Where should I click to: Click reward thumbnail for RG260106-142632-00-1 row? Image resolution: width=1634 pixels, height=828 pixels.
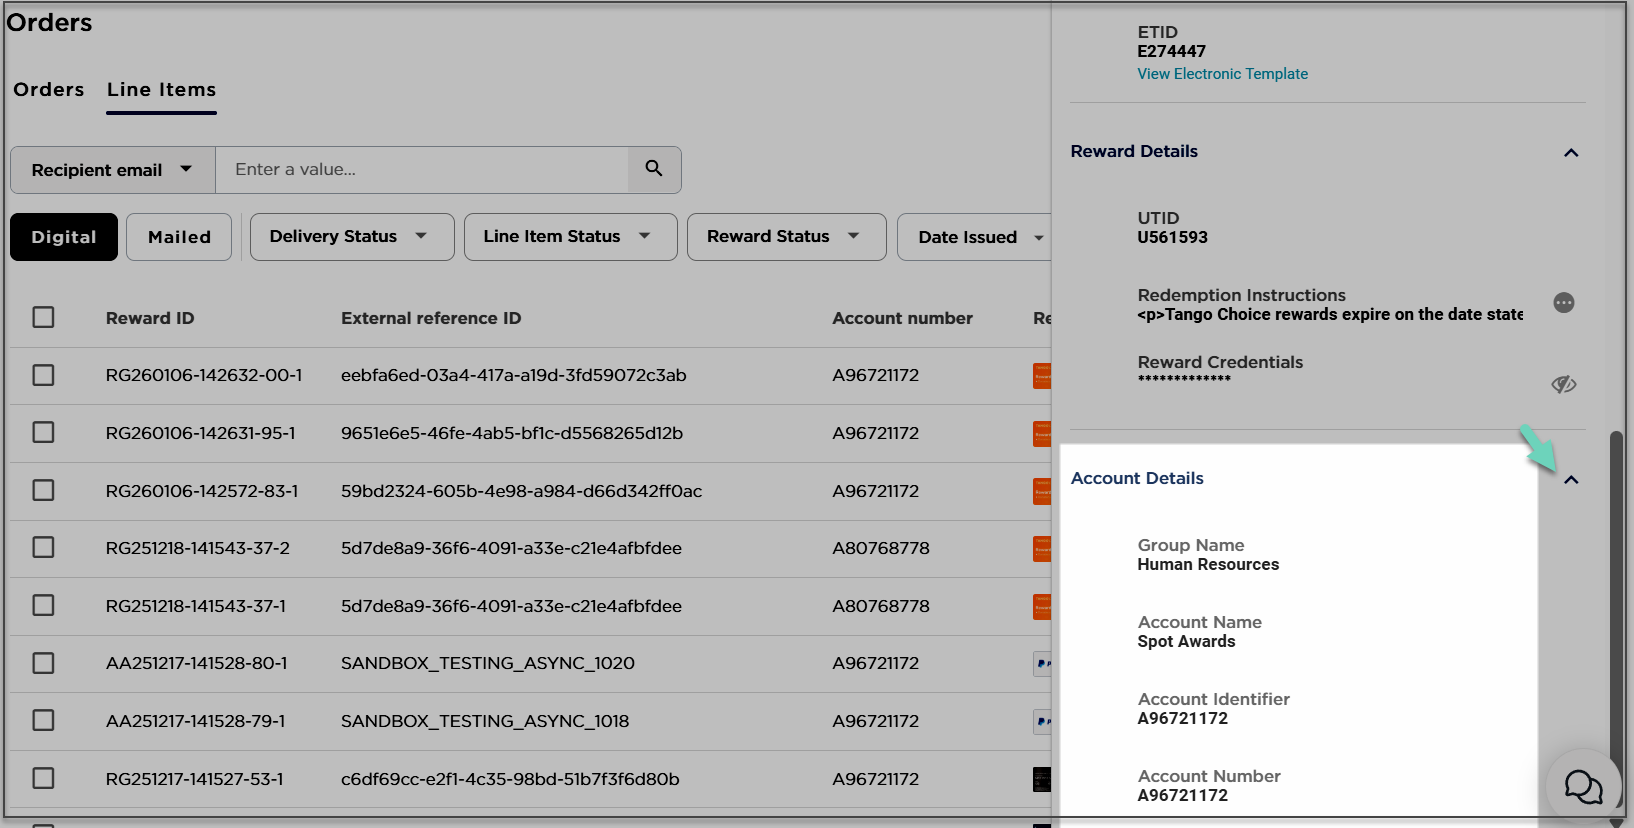[x=1042, y=376]
